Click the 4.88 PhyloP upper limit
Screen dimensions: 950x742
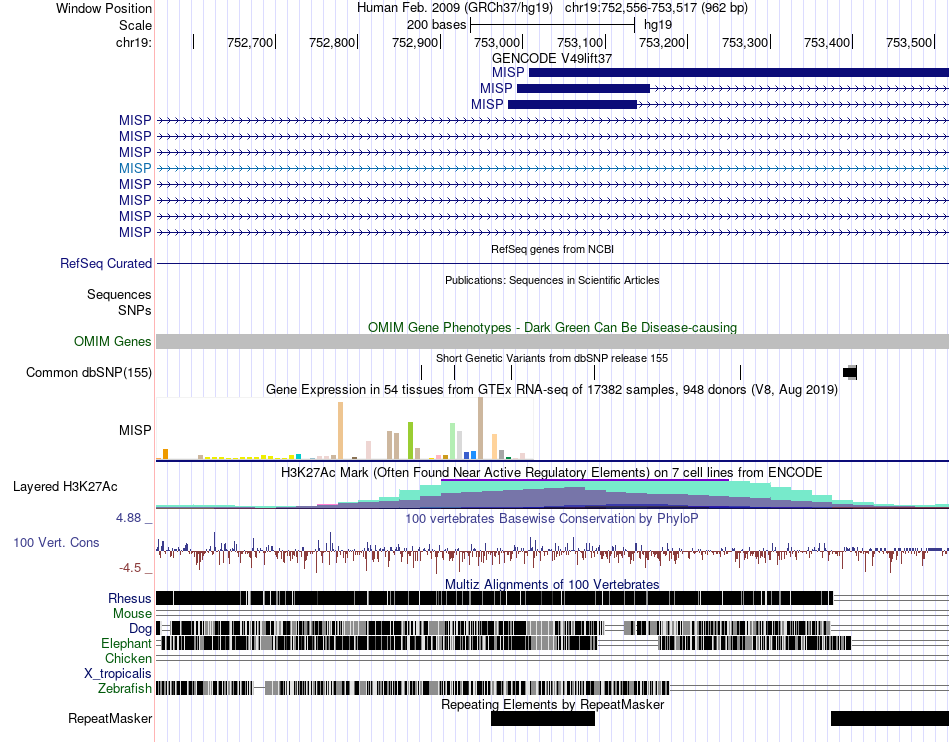pyautogui.click(x=128, y=518)
